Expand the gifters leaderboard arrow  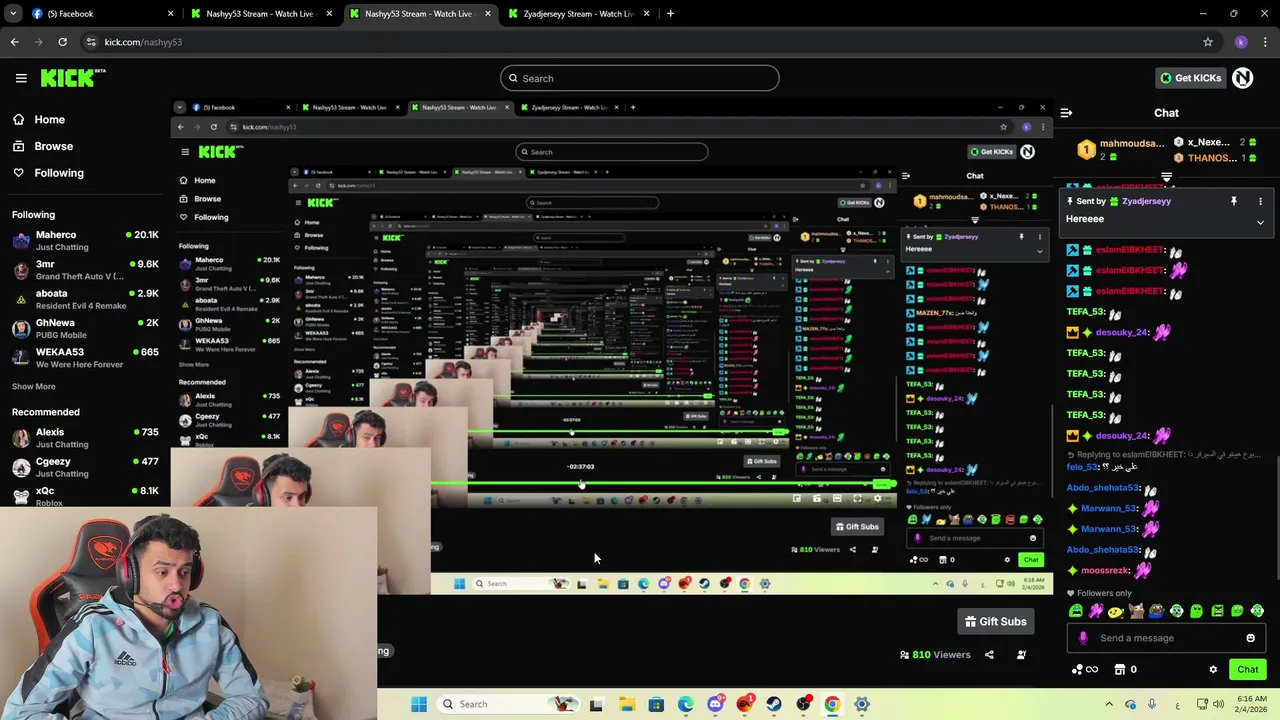click(x=1166, y=177)
